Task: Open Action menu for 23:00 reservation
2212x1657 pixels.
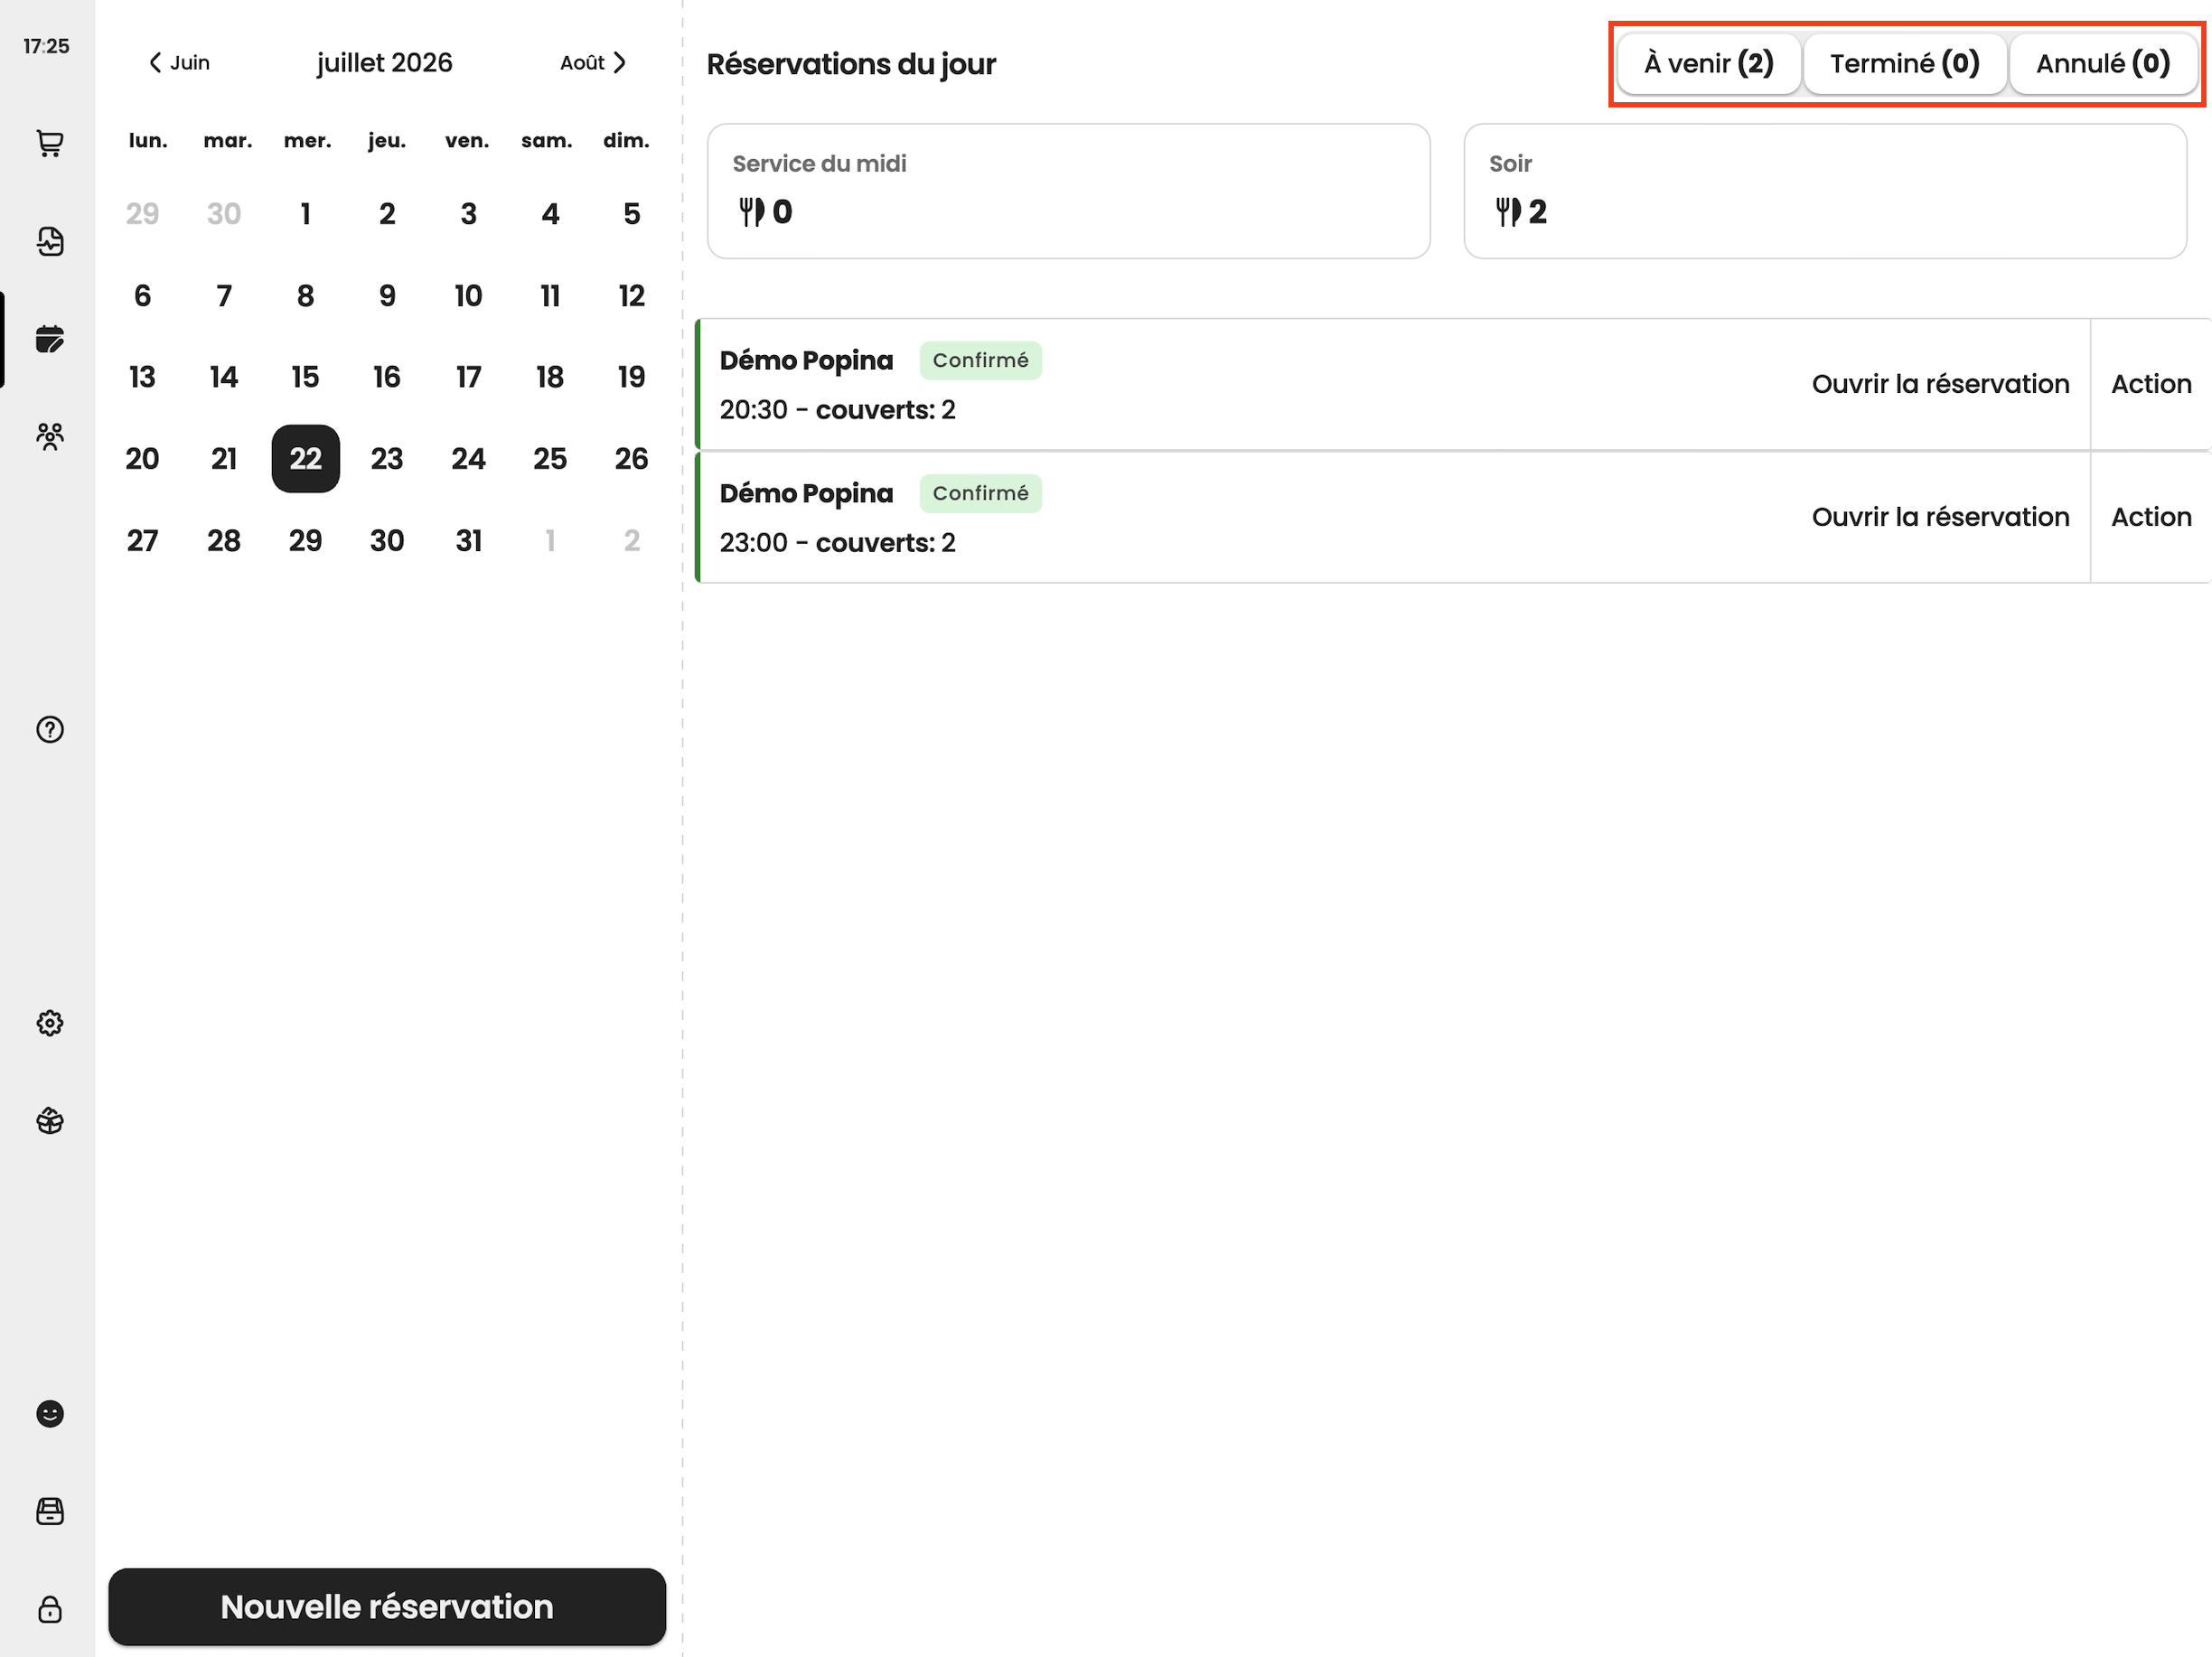Action: pyautogui.click(x=2151, y=517)
